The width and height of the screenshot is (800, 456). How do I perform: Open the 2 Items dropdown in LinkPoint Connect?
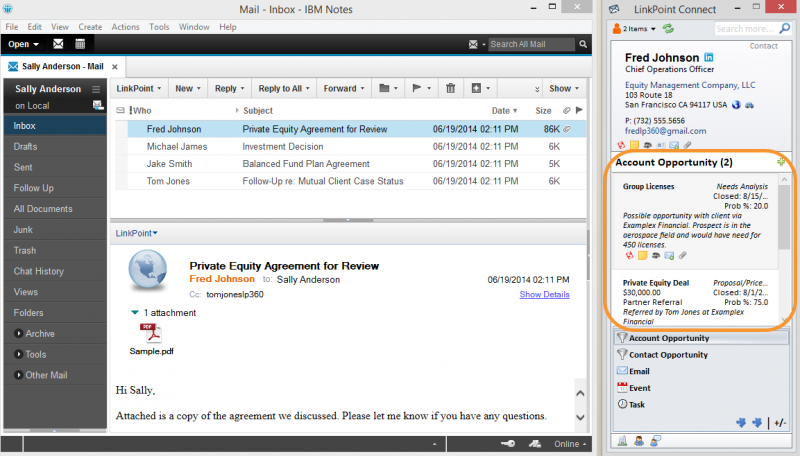pyautogui.click(x=634, y=29)
